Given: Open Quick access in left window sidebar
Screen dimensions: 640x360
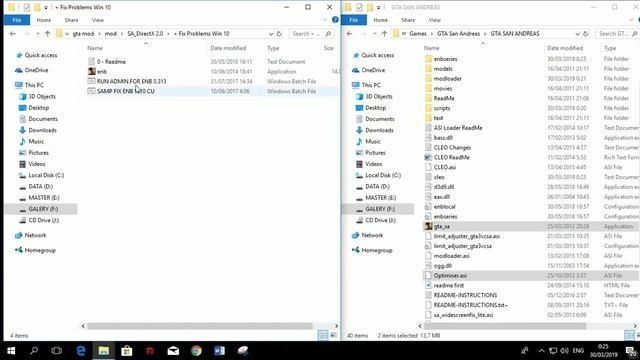Looking at the screenshot, I should click(x=41, y=55).
